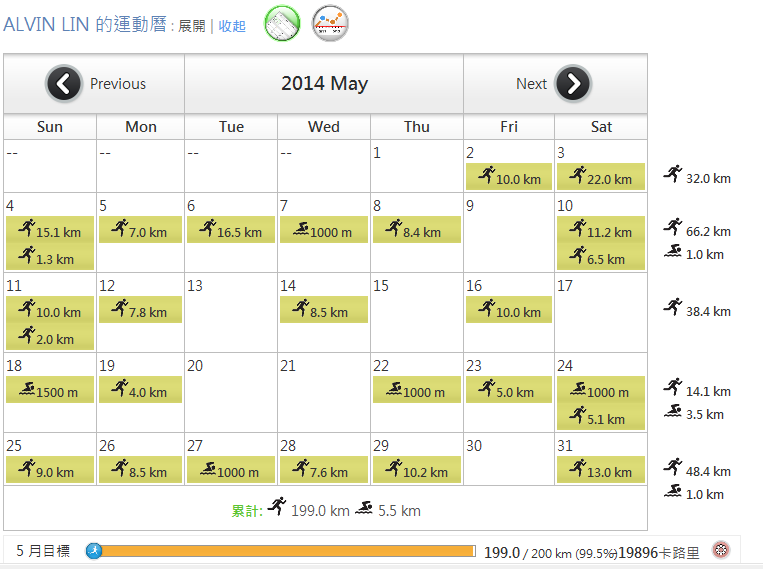Screen dimensions: 763x569
Task: Open the 10.2 km run on May 29
Action: click(416, 471)
